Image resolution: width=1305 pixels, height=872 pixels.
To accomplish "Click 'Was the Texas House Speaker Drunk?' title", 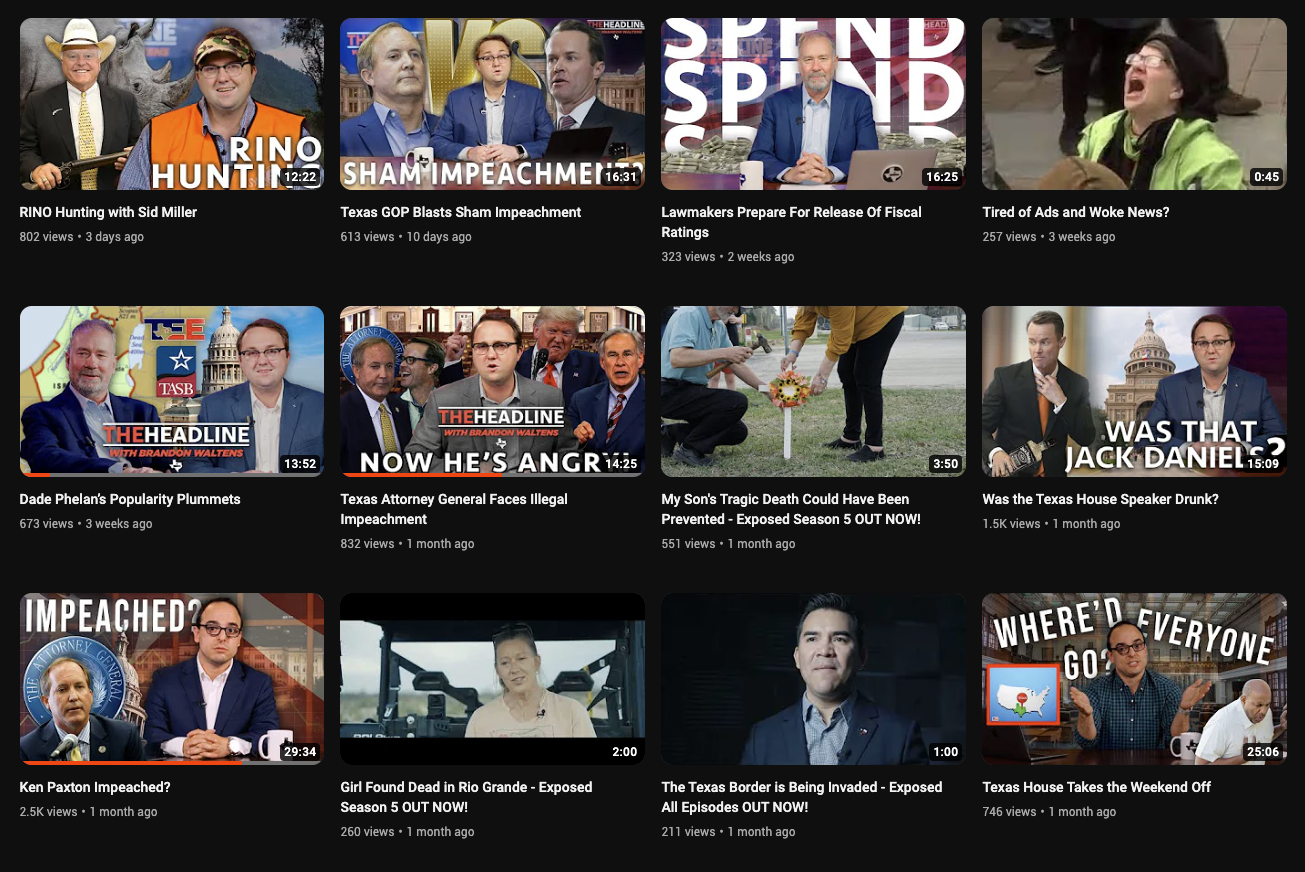I will click(1100, 499).
